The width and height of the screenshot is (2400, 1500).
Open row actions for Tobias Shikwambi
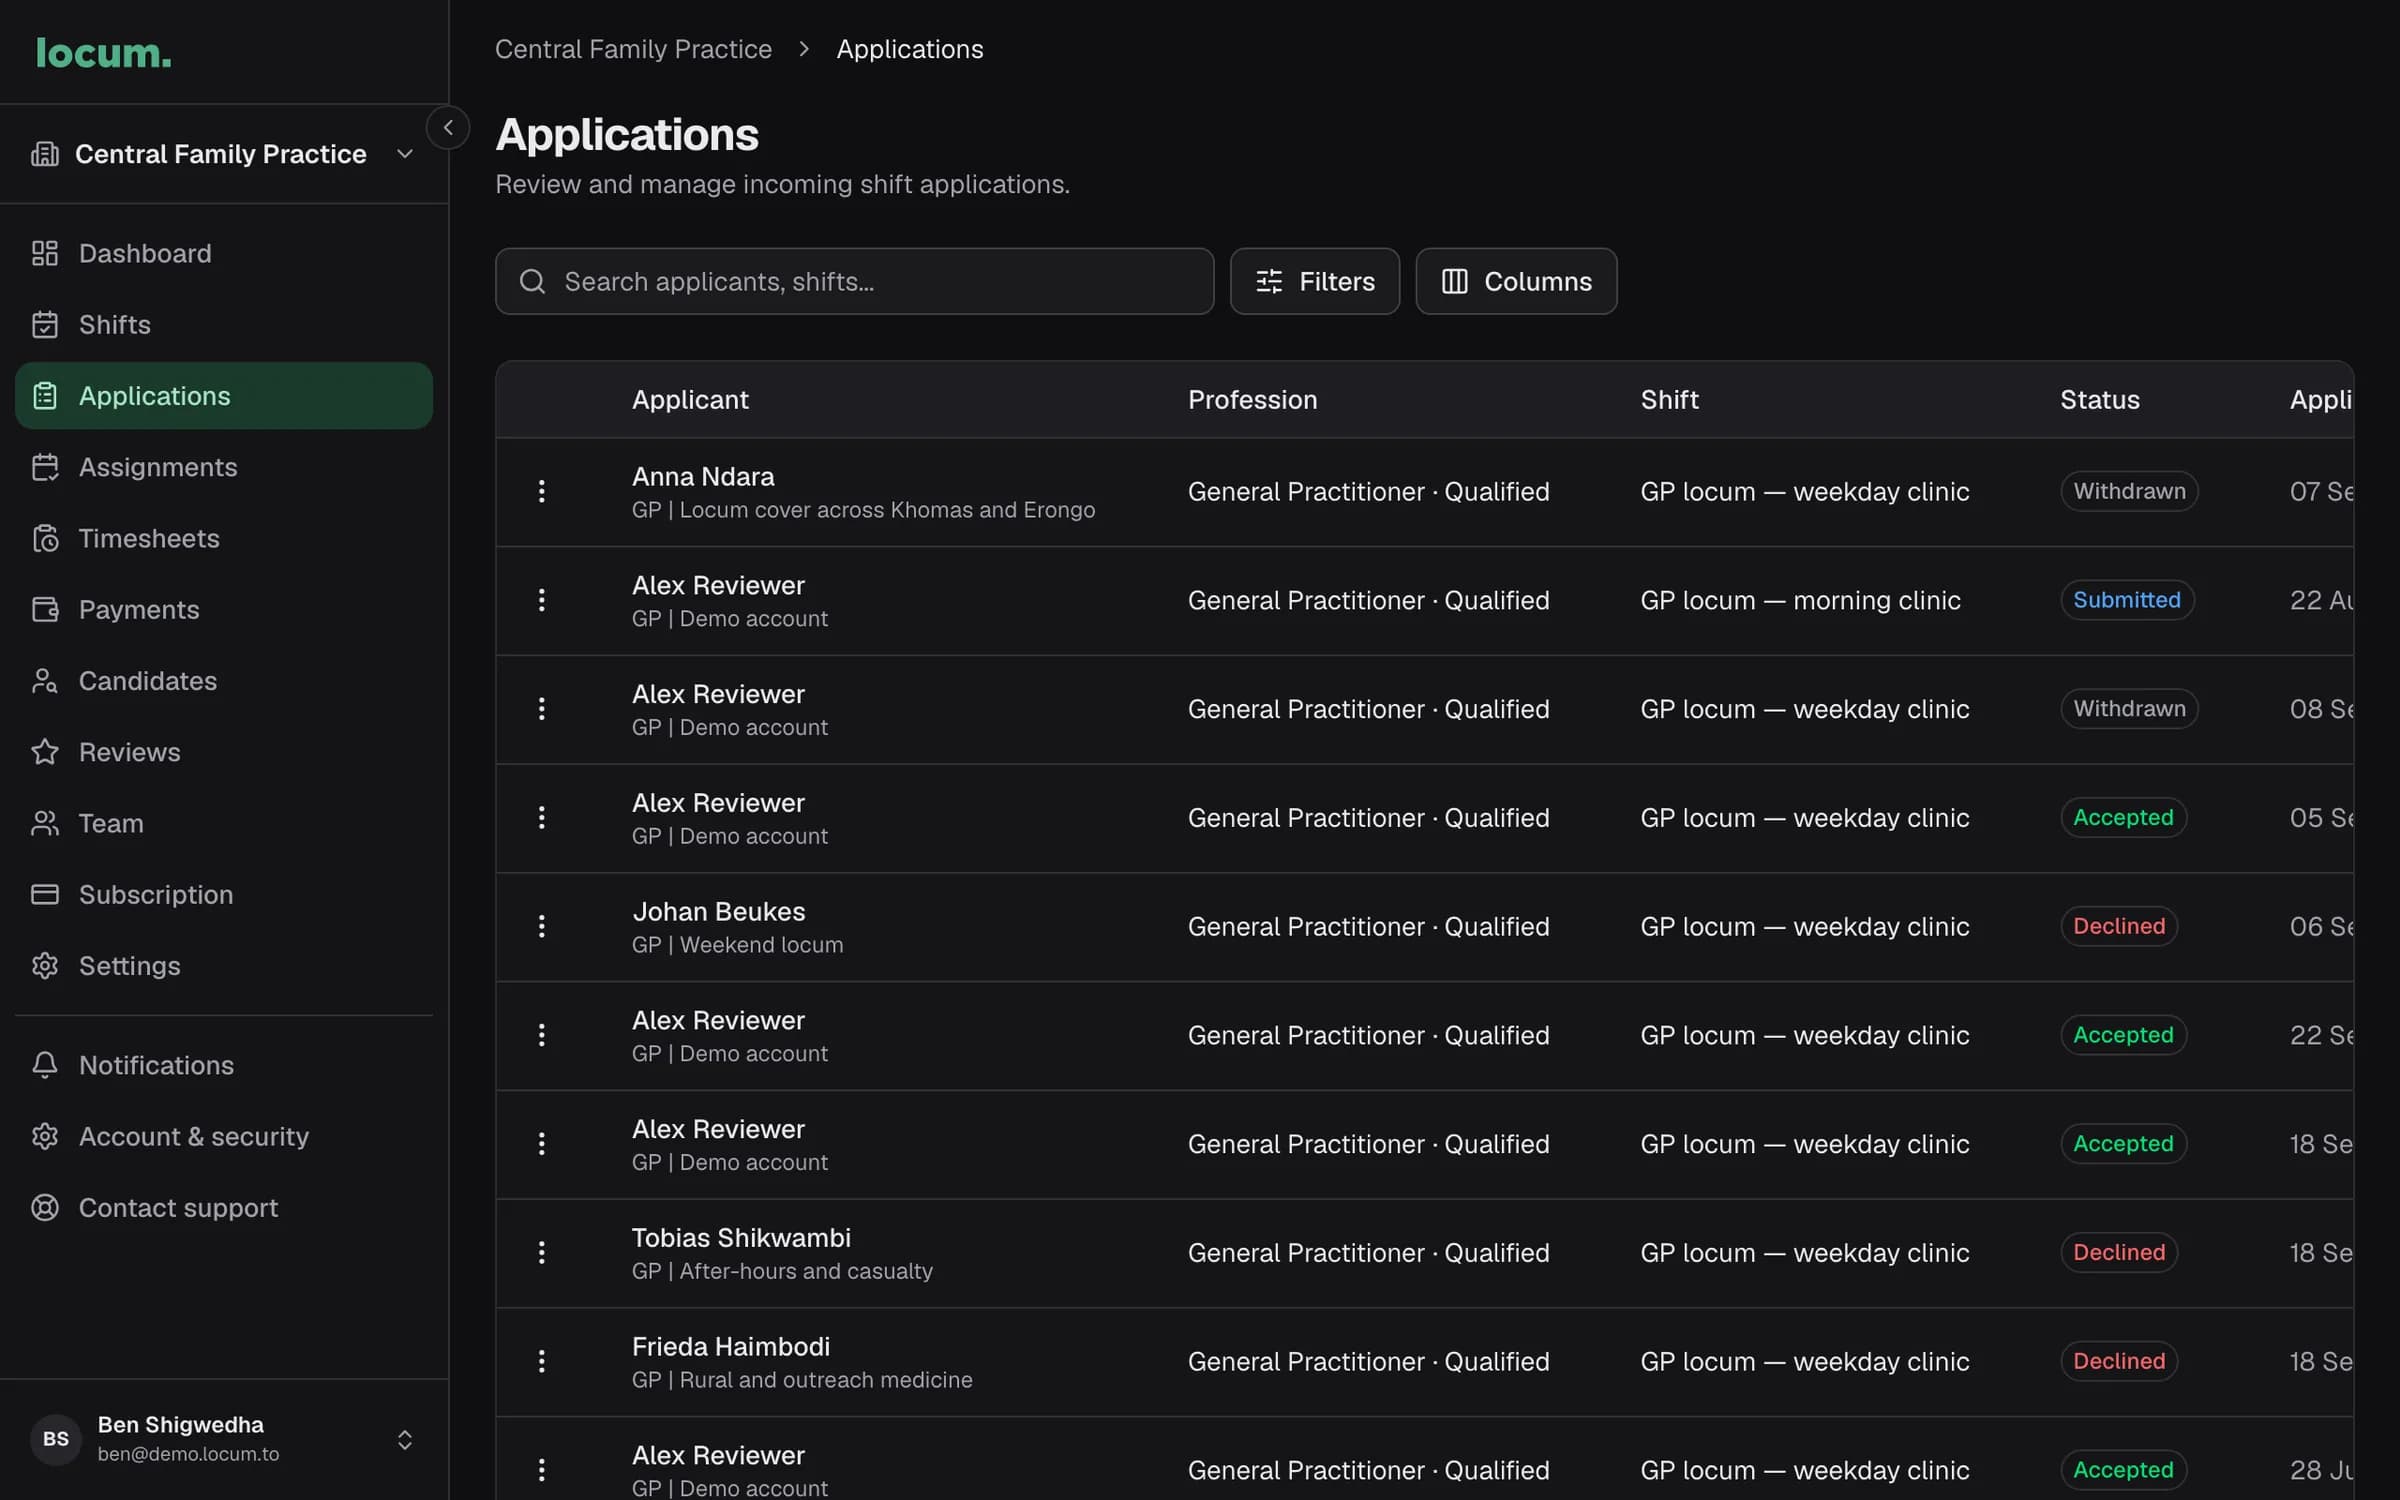pos(541,1252)
